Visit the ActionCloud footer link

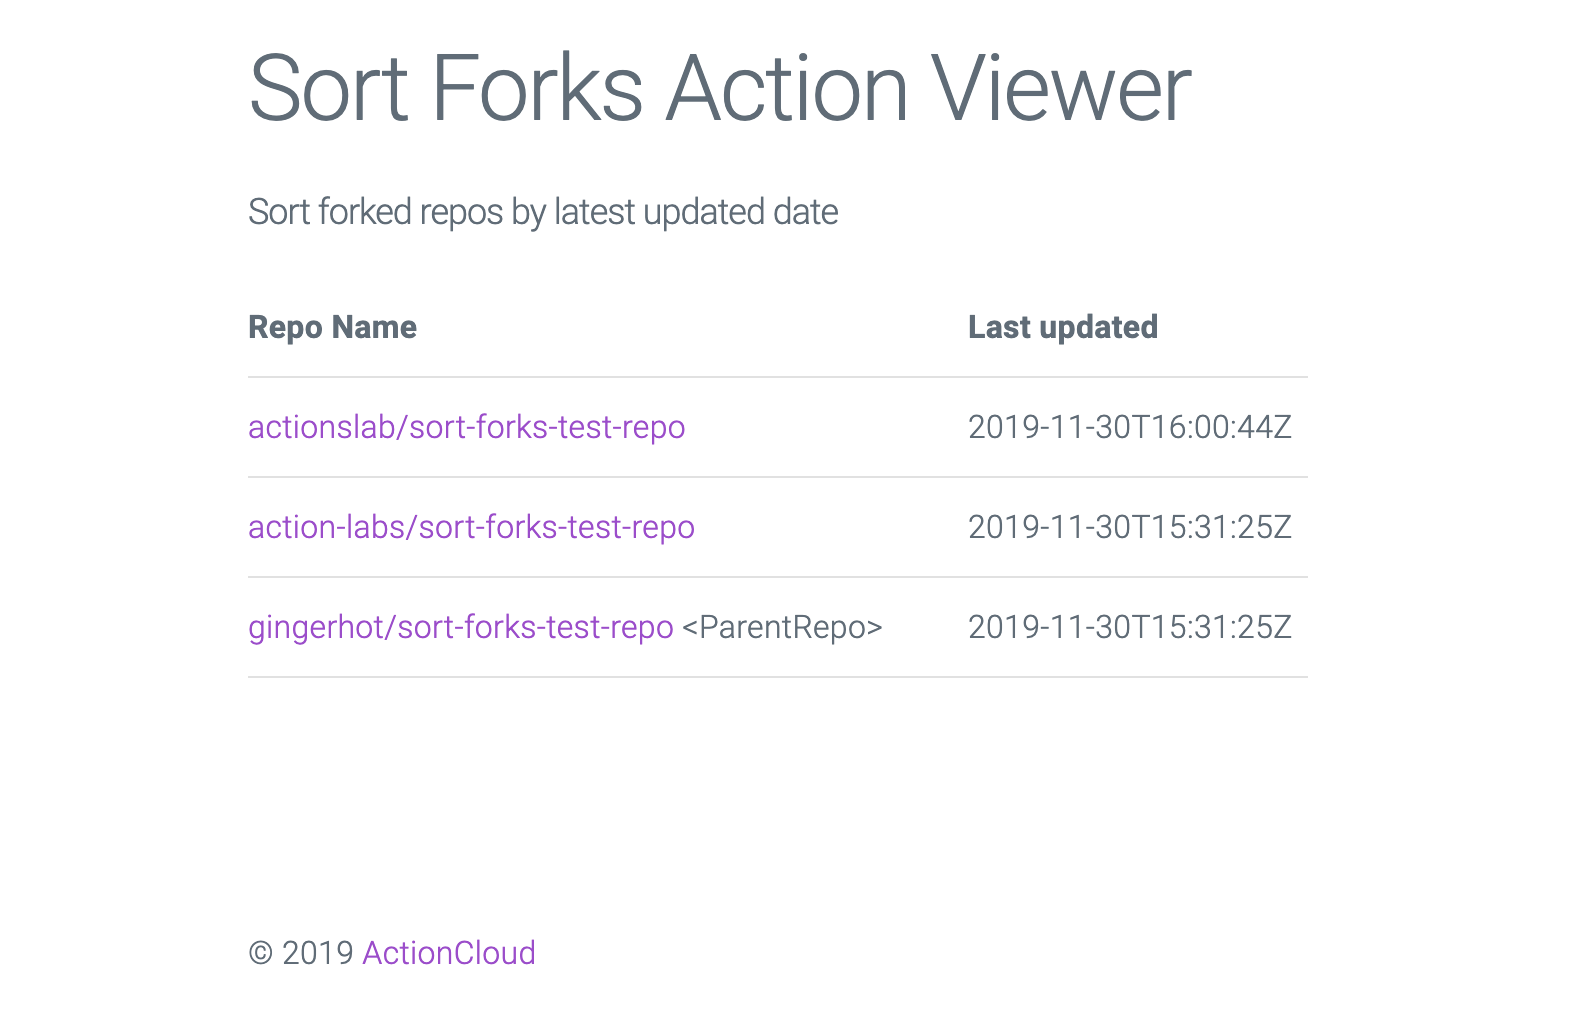click(449, 953)
